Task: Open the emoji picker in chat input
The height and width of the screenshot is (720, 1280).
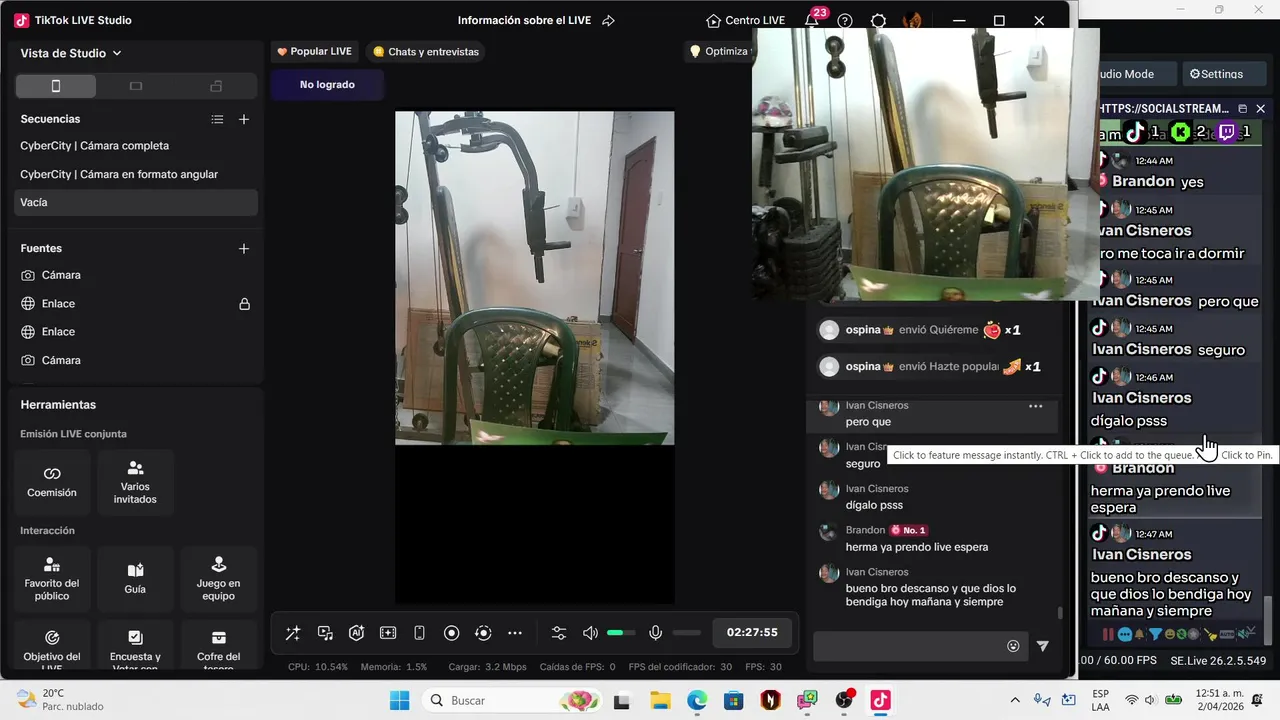Action: tap(1013, 646)
